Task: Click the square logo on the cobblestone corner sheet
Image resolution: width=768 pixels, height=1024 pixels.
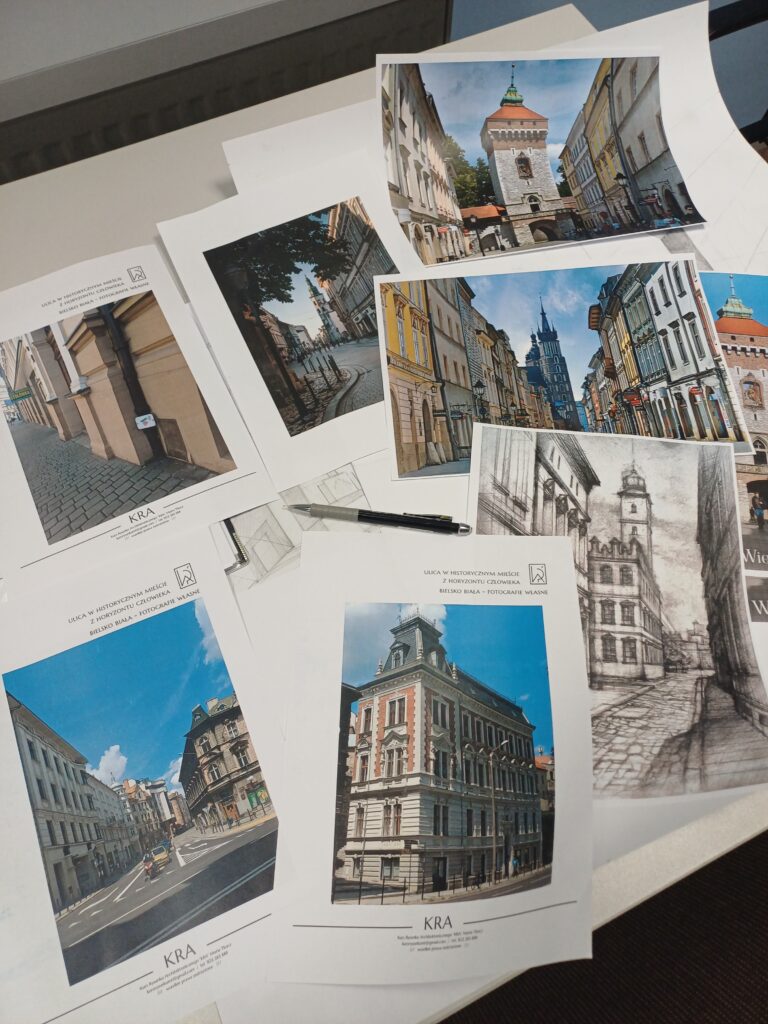Action: pos(136,274)
